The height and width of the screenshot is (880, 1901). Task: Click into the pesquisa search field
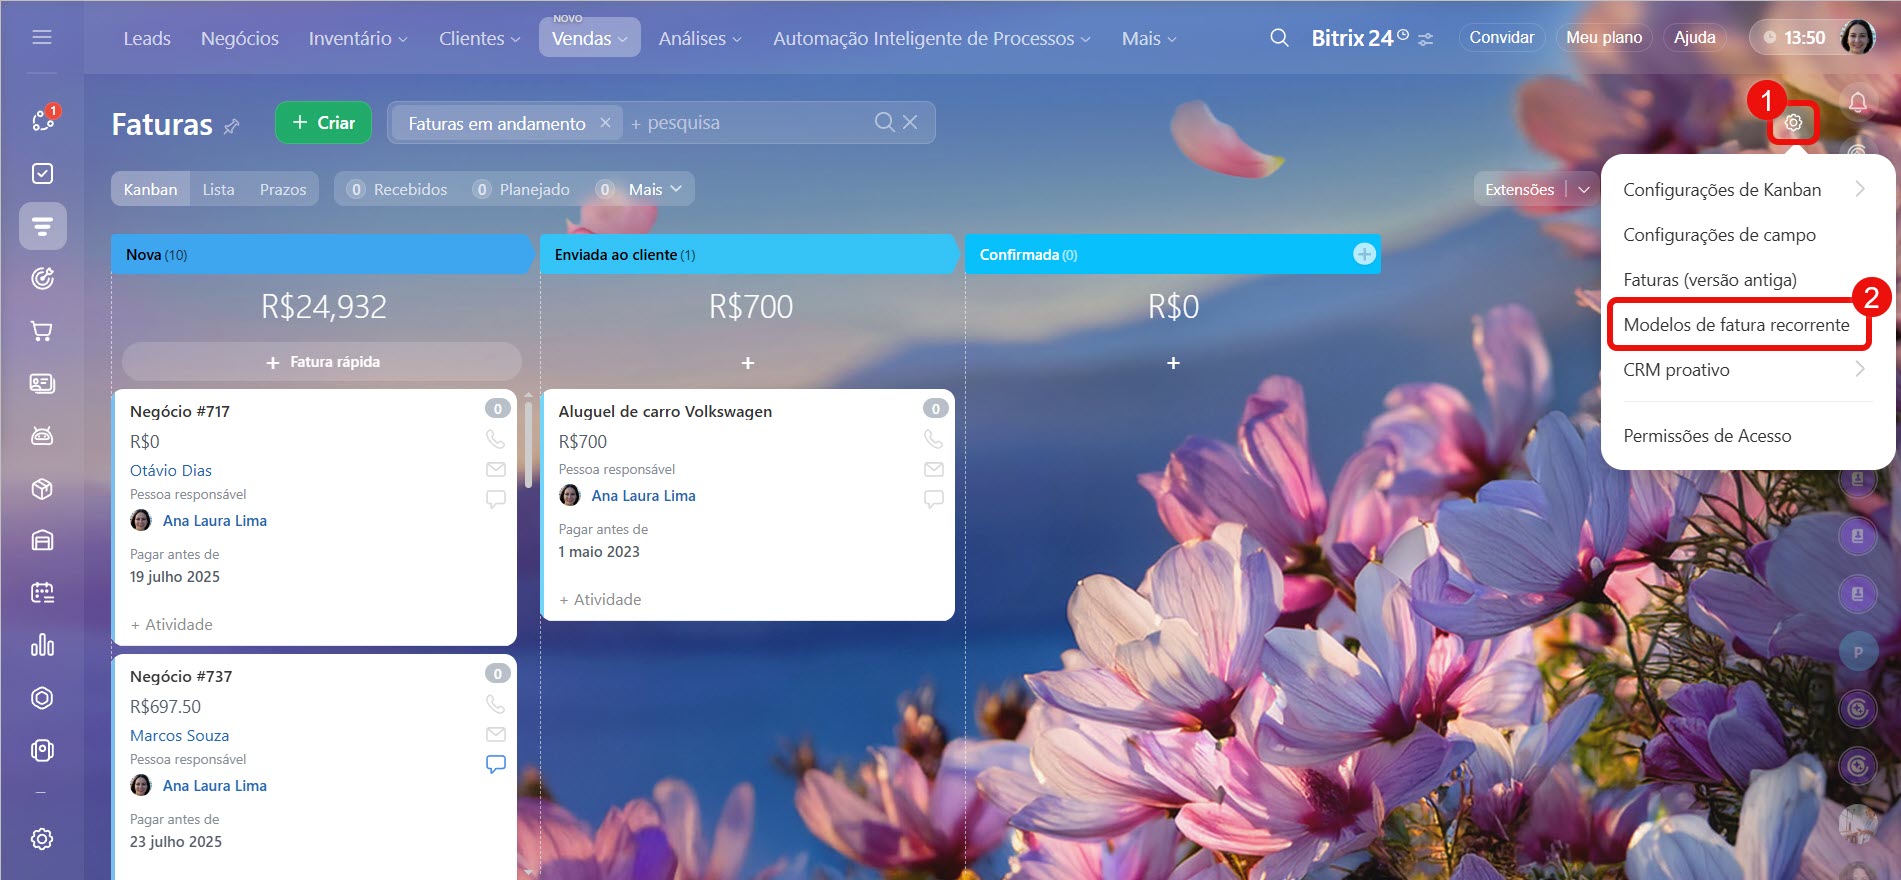[750, 123]
